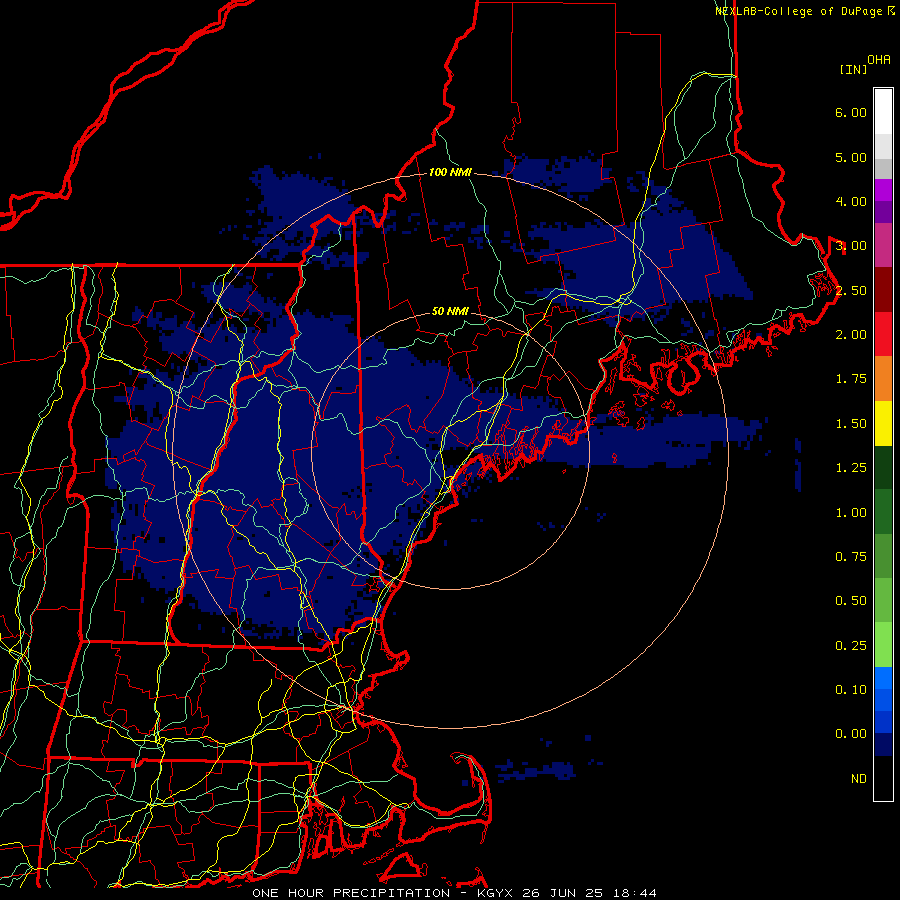Pick the pure white top legend swatch
This screenshot has width=900, height=900.
[x=883, y=112]
